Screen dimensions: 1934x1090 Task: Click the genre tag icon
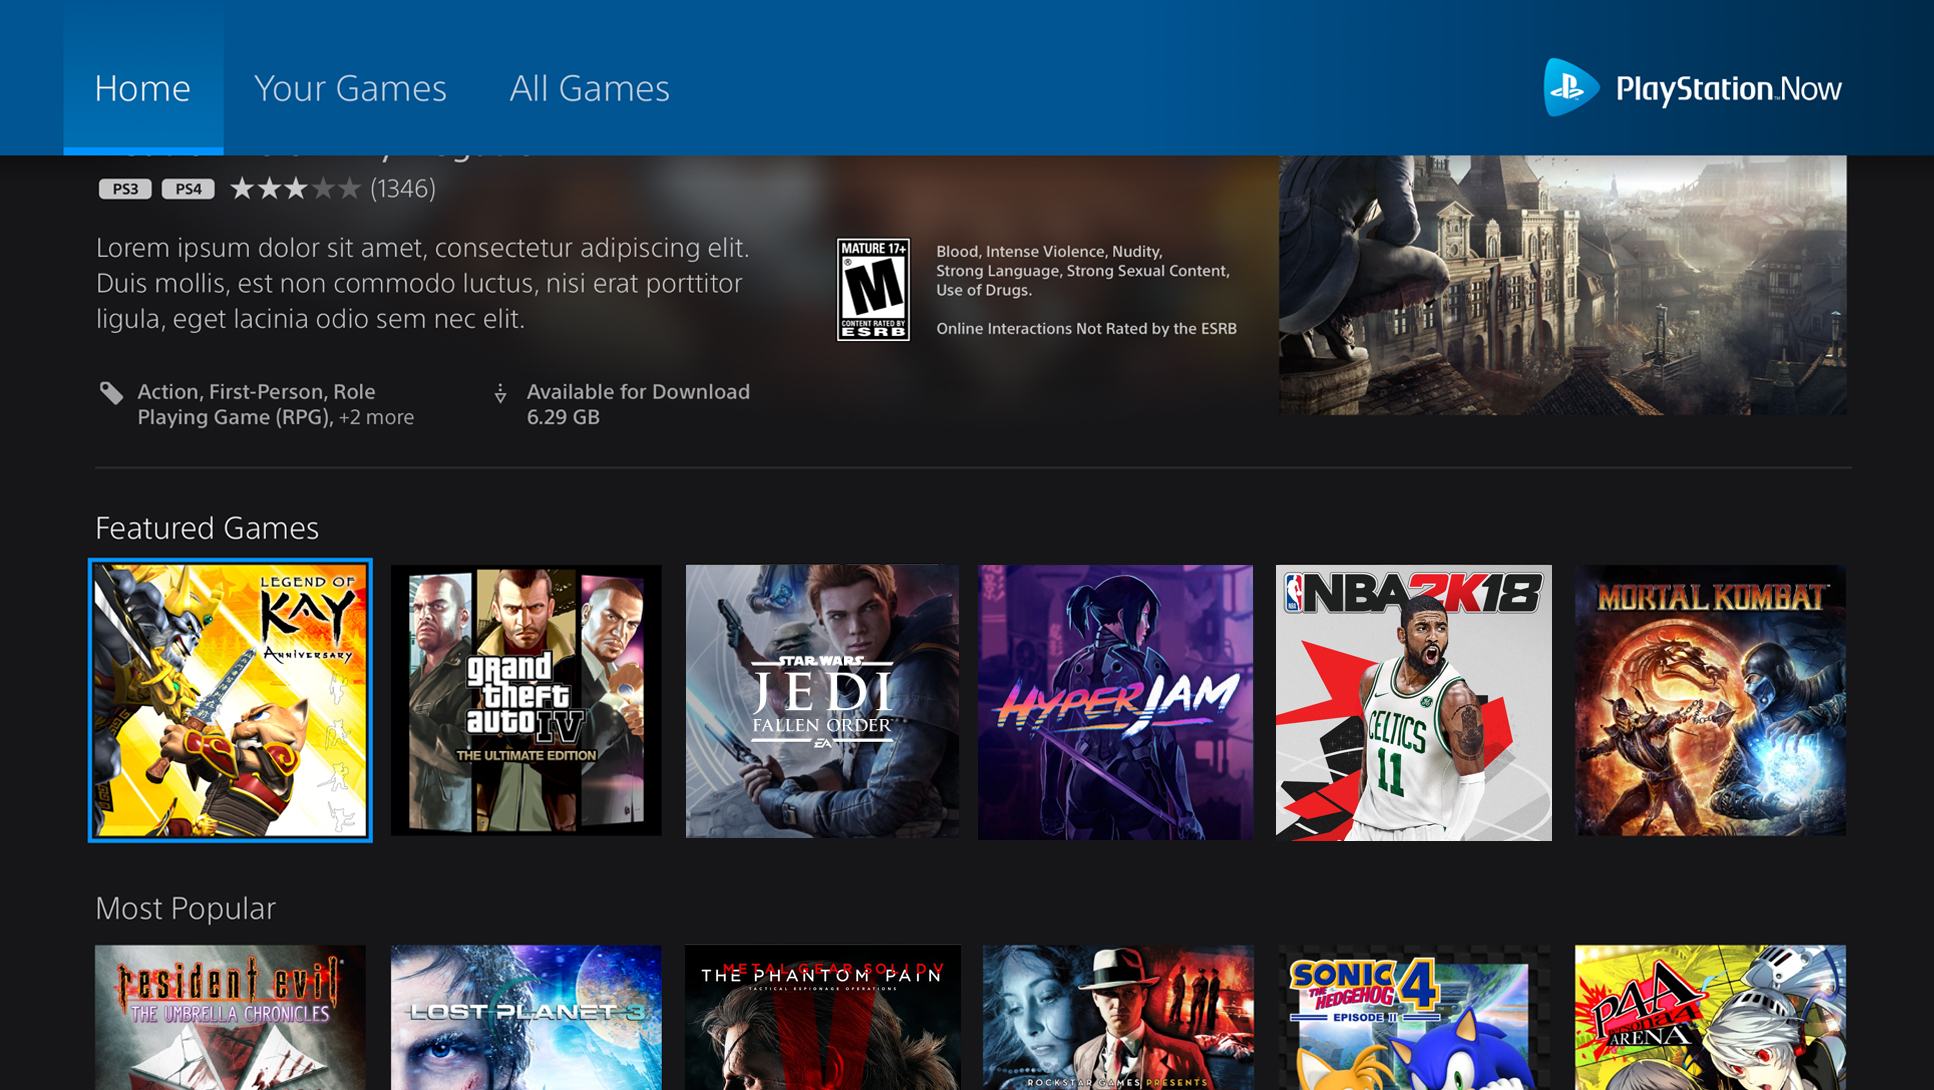111,393
